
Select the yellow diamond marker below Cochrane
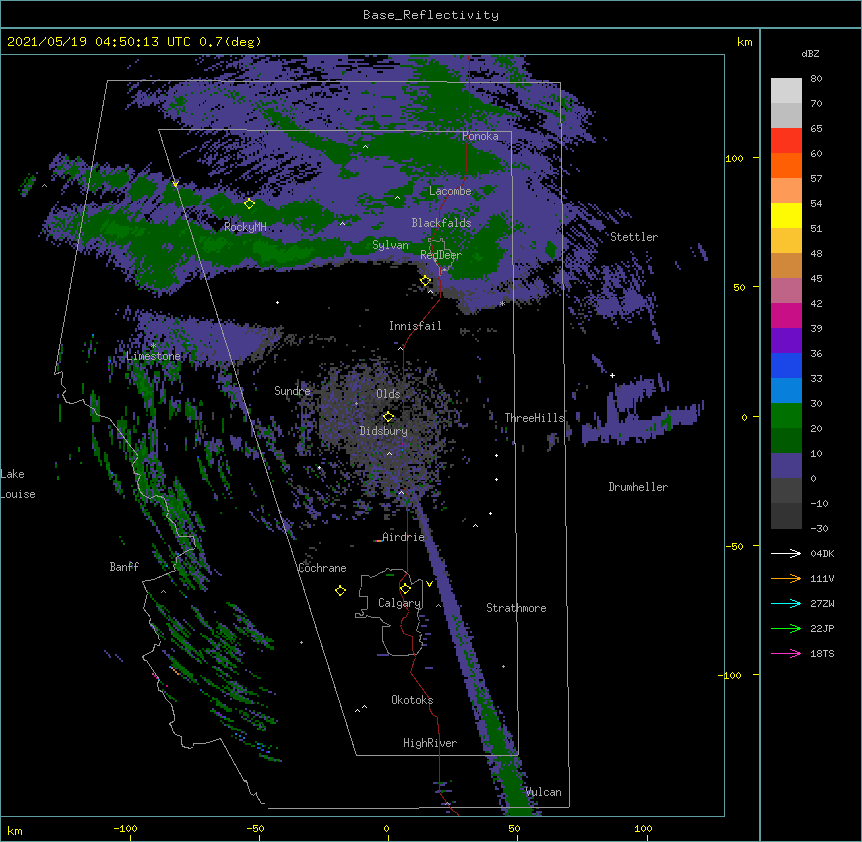(340, 591)
